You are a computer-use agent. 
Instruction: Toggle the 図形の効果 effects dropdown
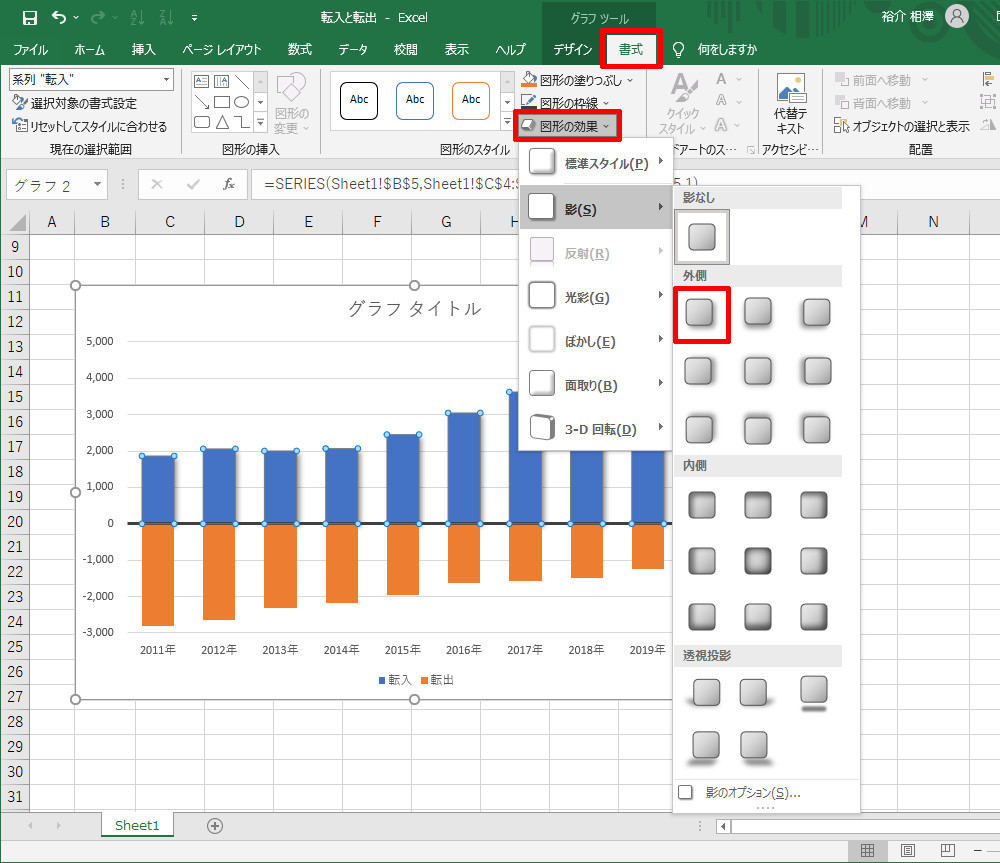click(x=568, y=126)
